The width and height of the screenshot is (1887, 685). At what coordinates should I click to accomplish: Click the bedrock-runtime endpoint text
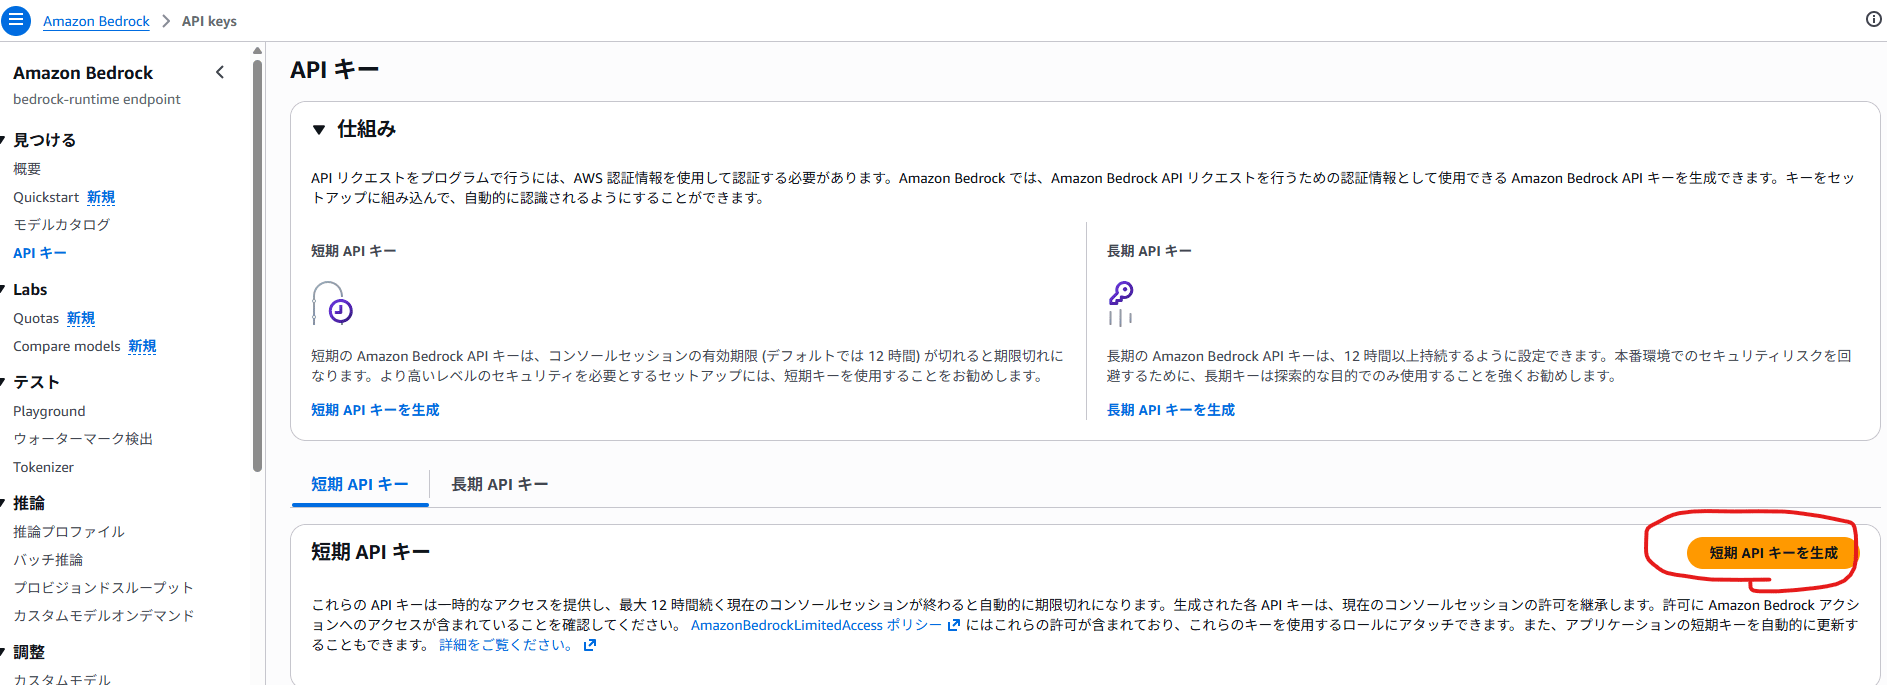[x=97, y=99]
